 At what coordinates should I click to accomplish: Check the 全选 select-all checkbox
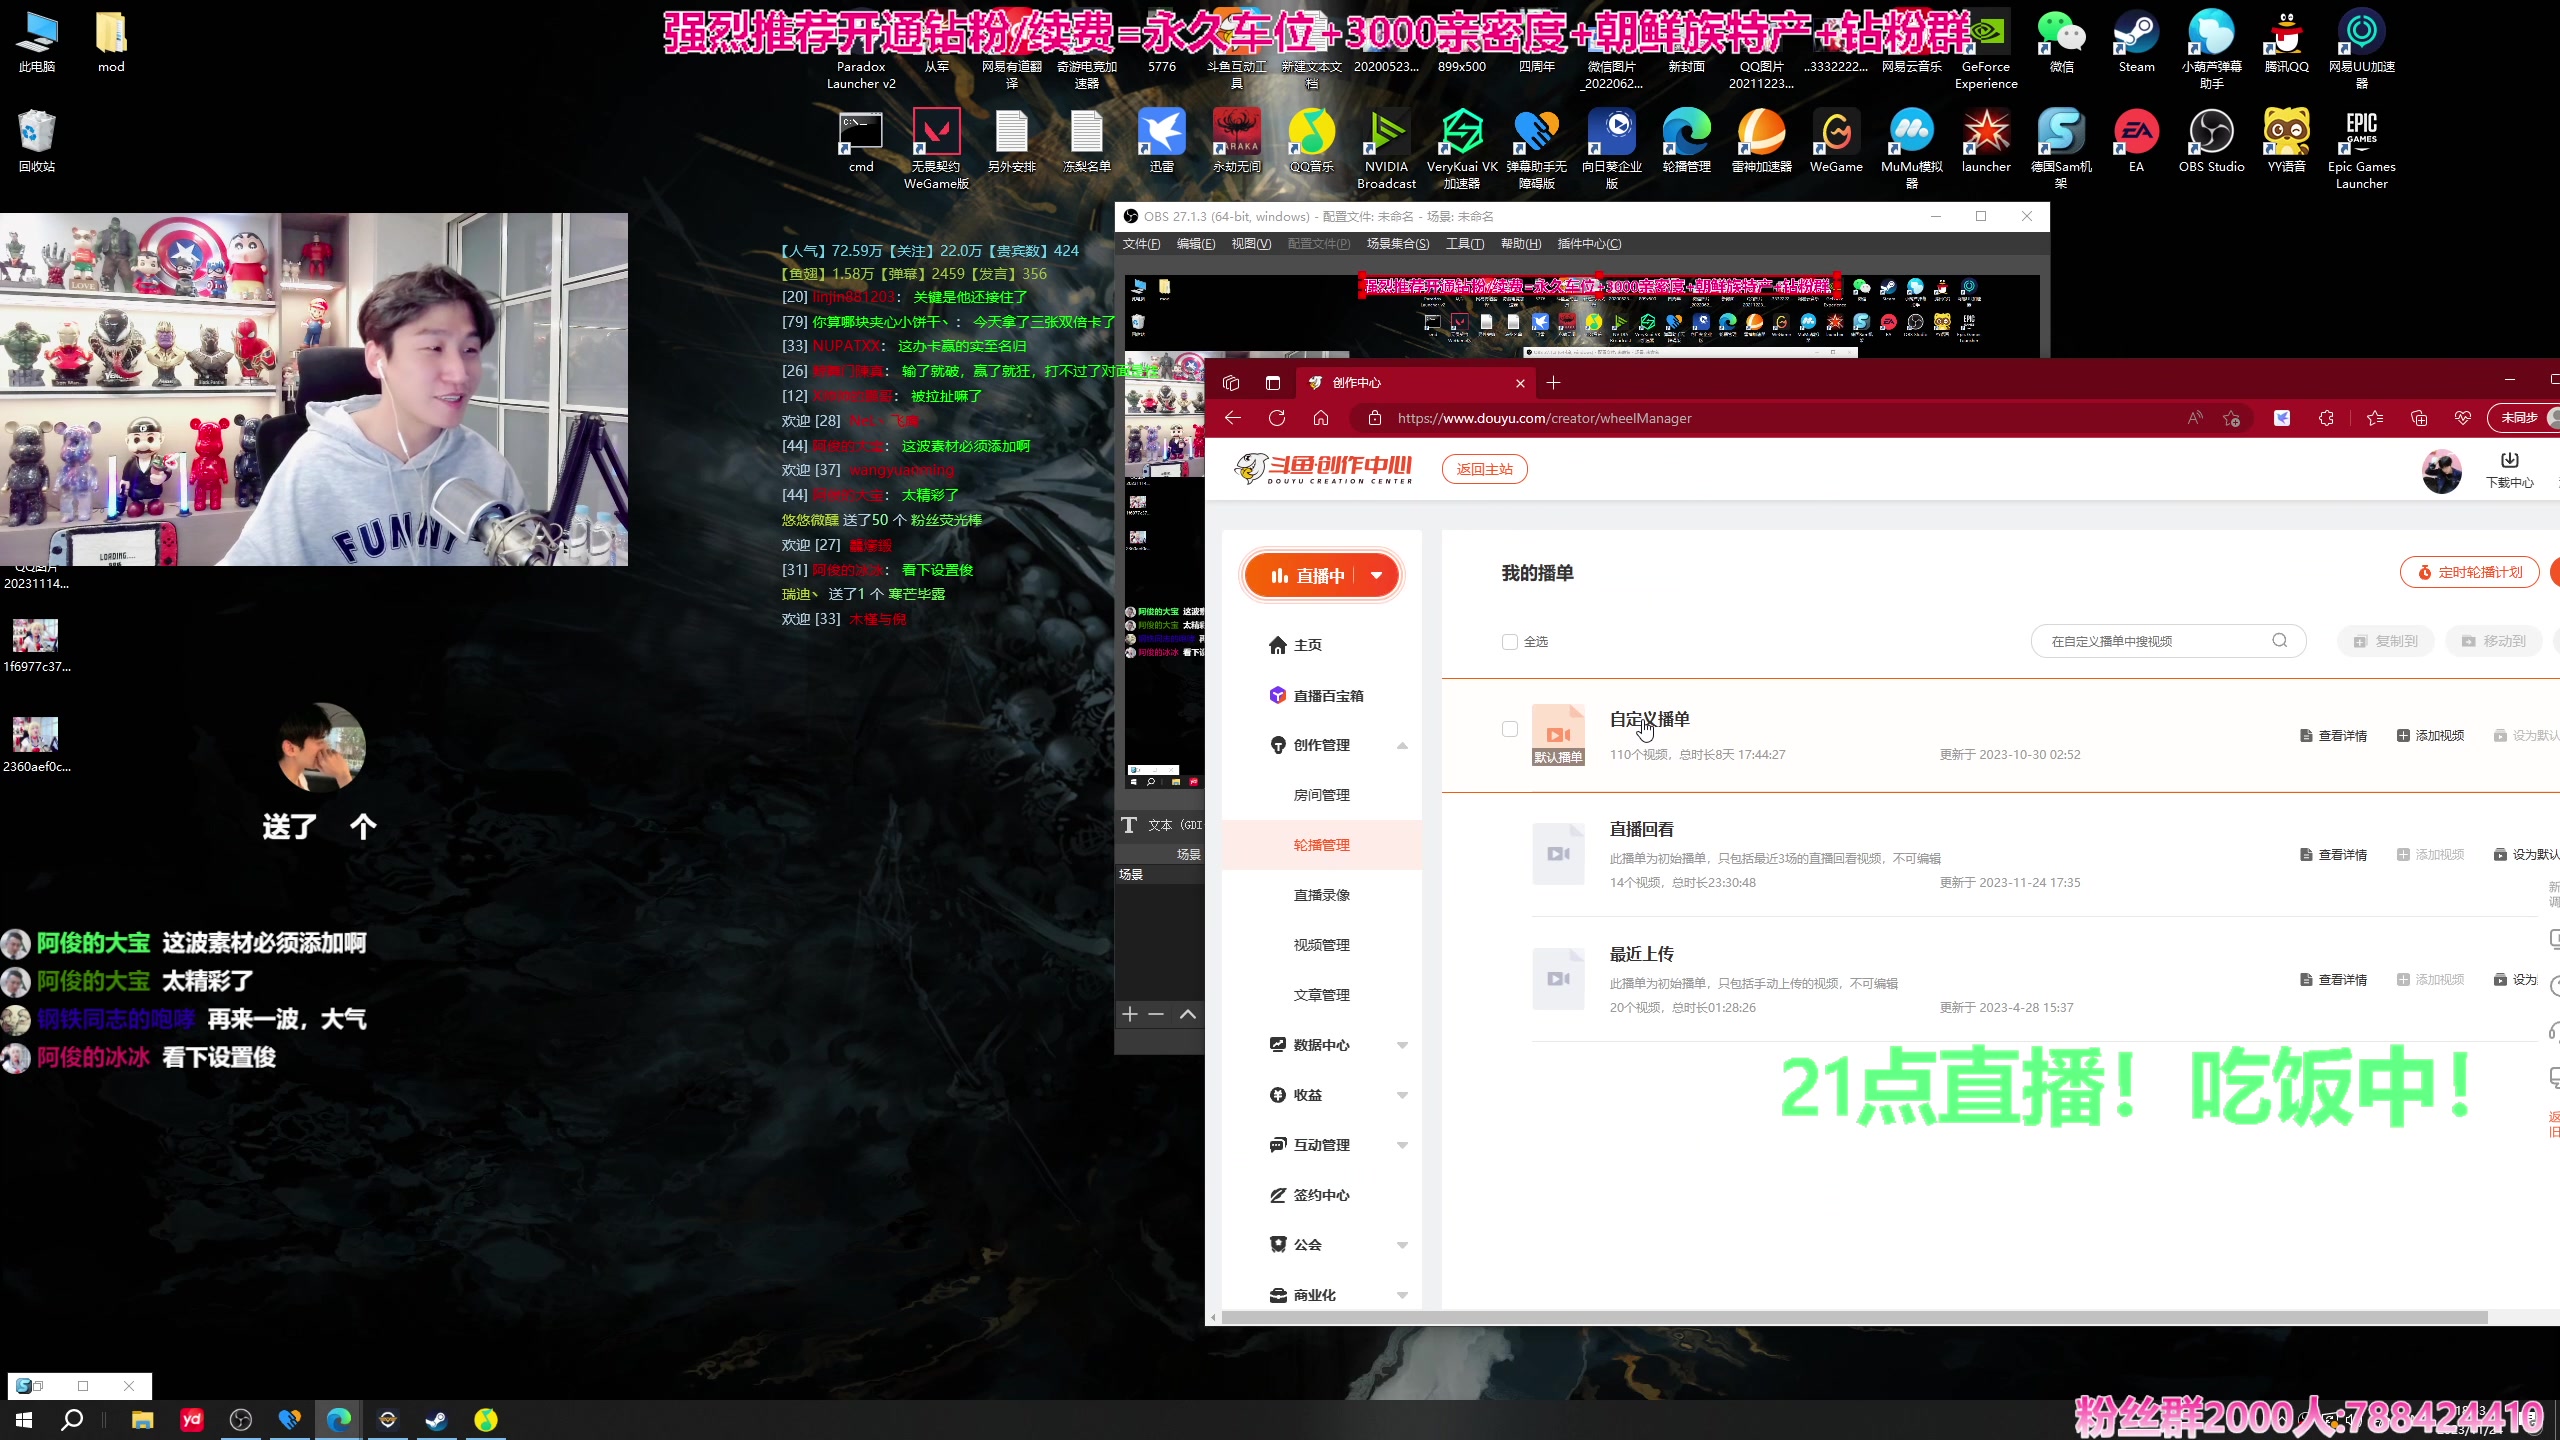1510,642
